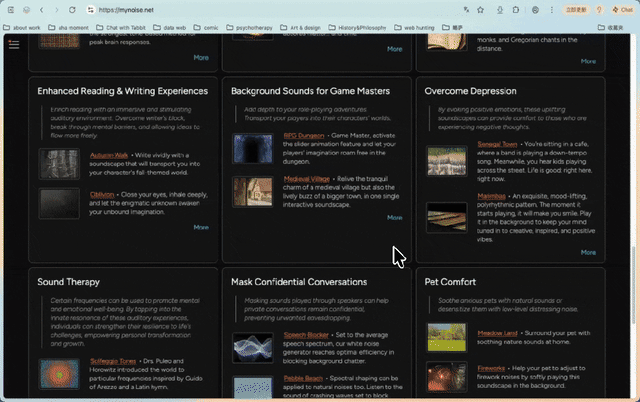Viewport: 640px width, 402px height.
Task: Open the hamburger menu on myNoise page
Action: 14,44
